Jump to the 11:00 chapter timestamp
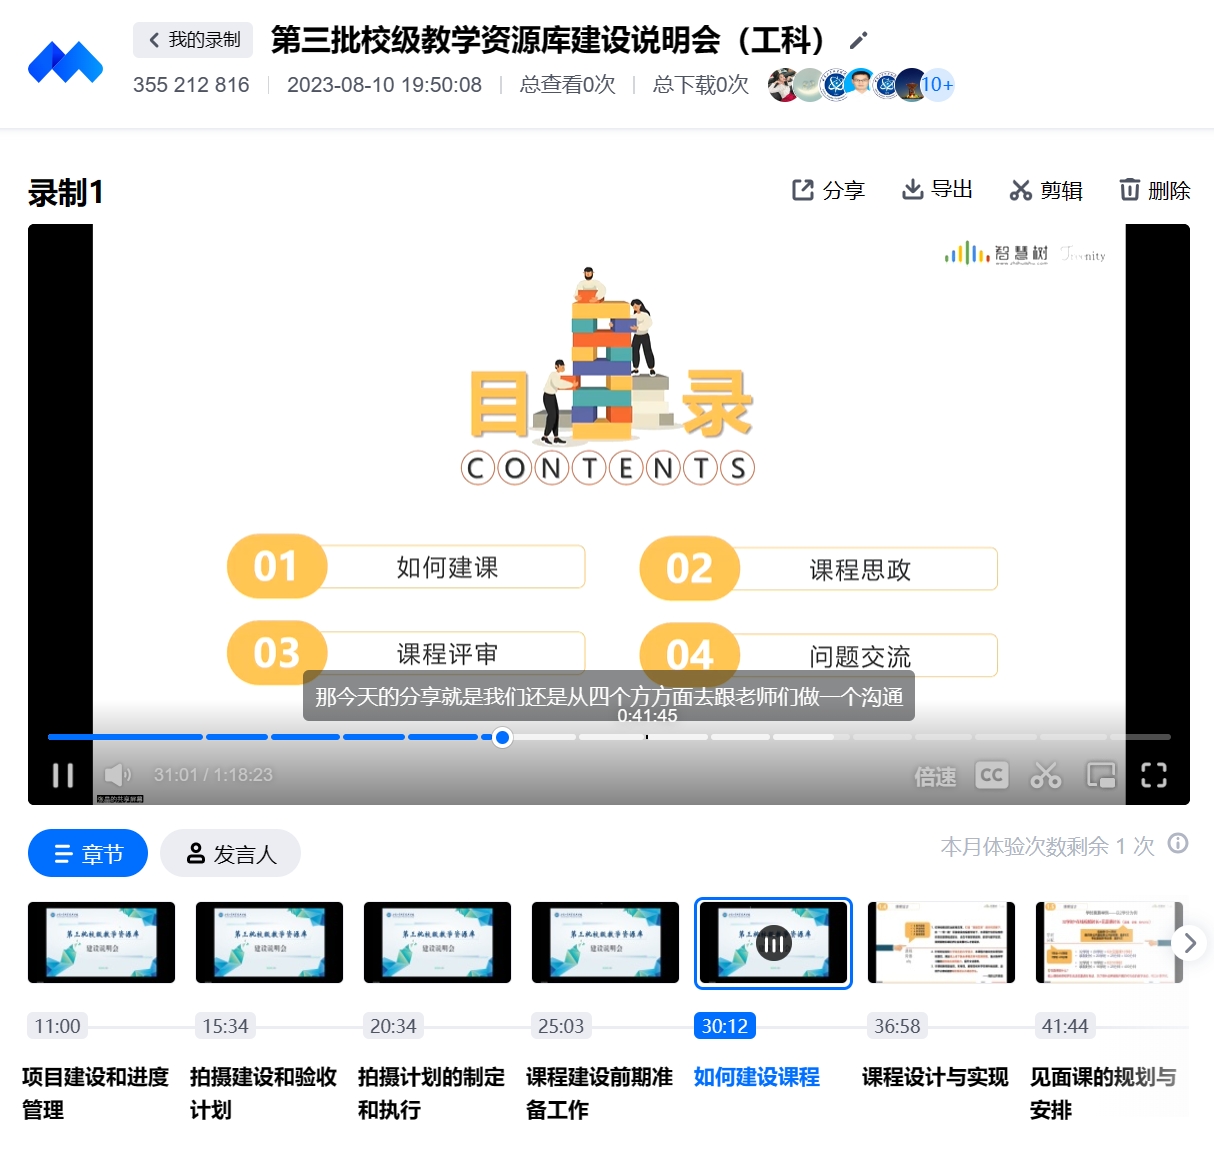This screenshot has width=1214, height=1163. [x=57, y=1026]
